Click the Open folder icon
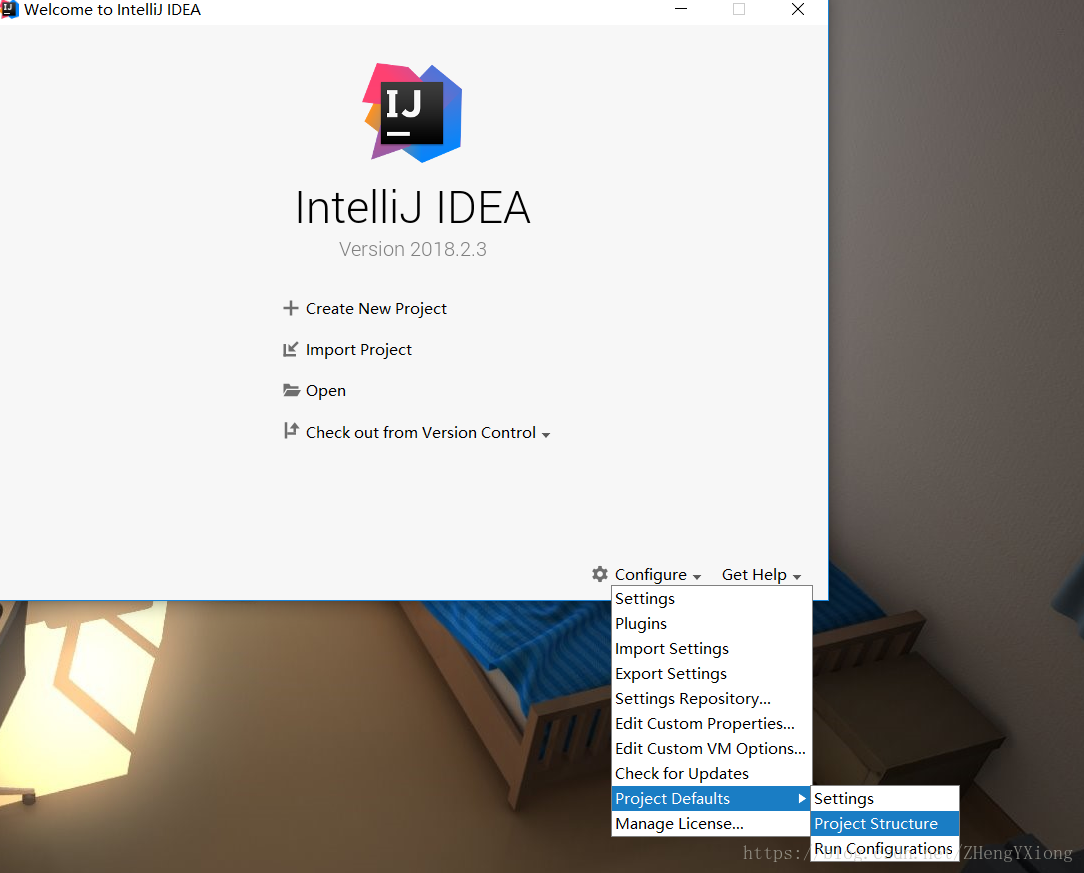The height and width of the screenshot is (873, 1084). pos(291,391)
